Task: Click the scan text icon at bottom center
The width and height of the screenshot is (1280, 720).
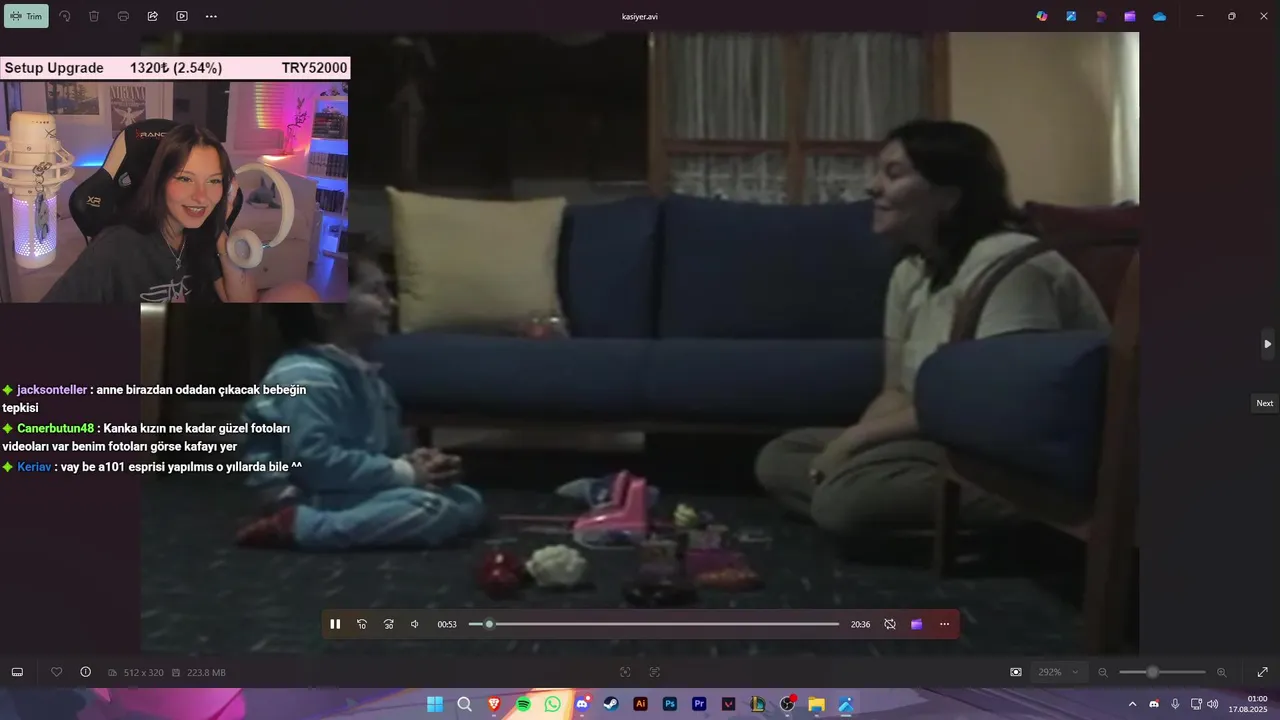Action: 655,672
